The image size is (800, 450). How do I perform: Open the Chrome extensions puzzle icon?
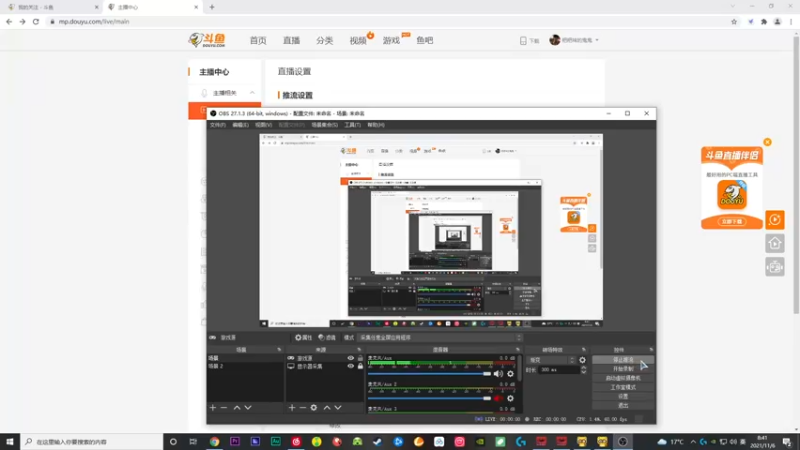pyautogui.click(x=764, y=22)
